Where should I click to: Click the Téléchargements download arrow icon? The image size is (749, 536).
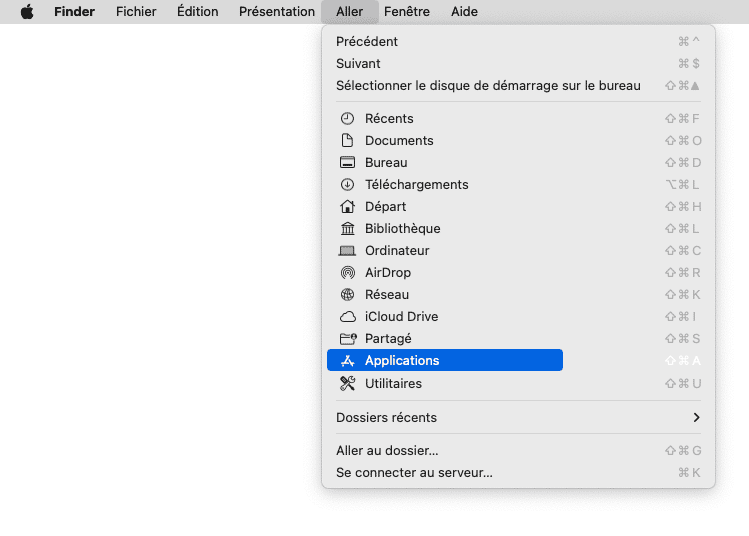pos(348,185)
